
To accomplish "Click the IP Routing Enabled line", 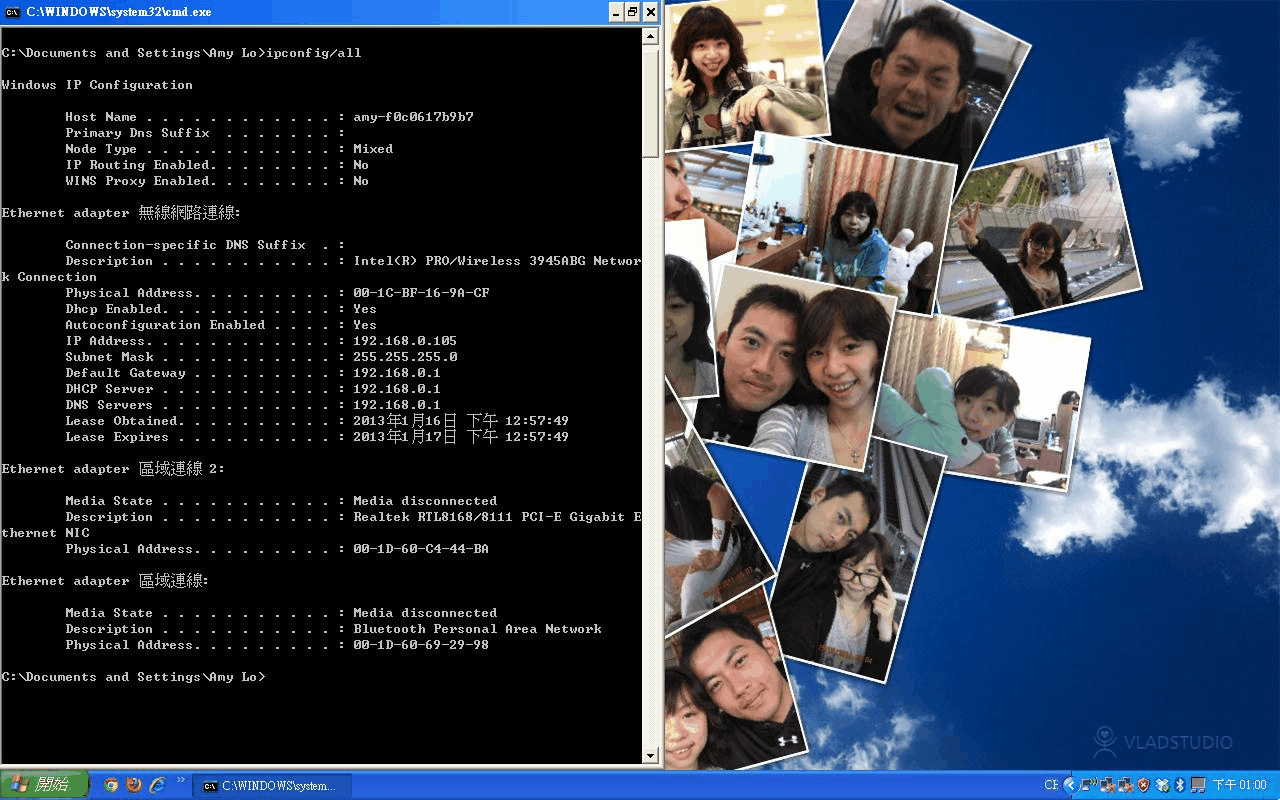I will tap(217, 165).
